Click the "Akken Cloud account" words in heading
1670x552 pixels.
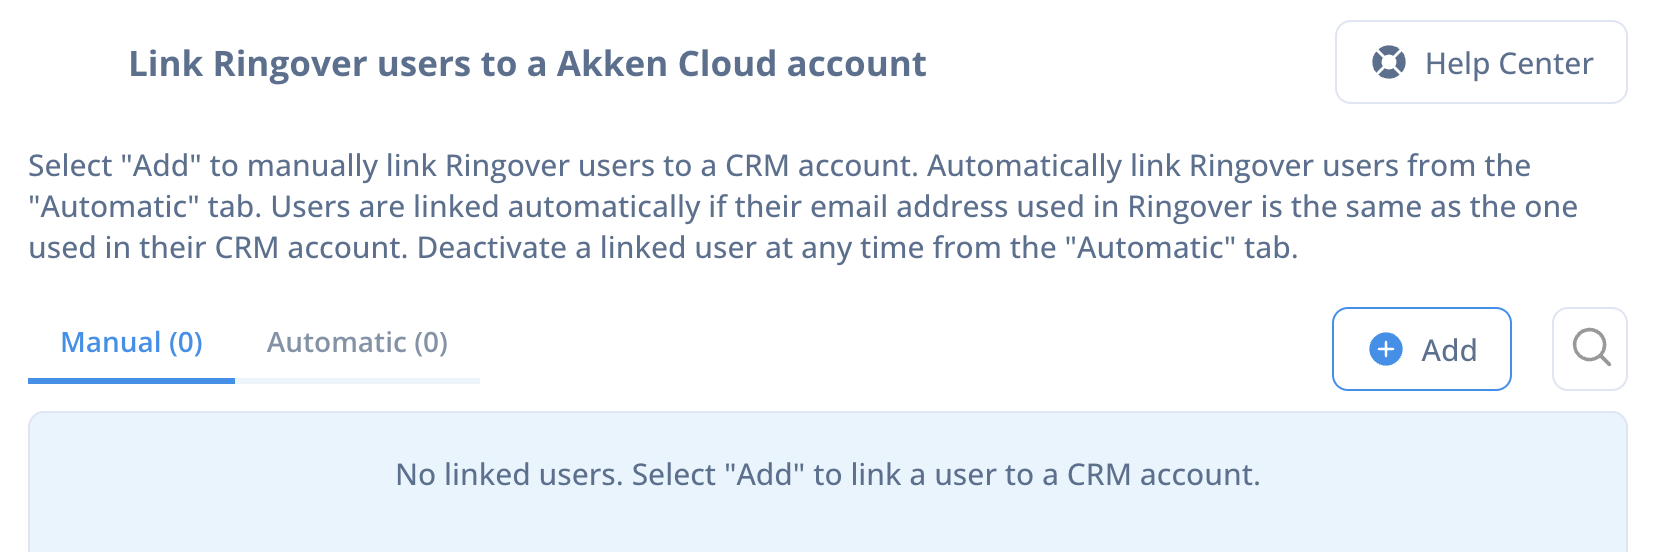pos(741,64)
